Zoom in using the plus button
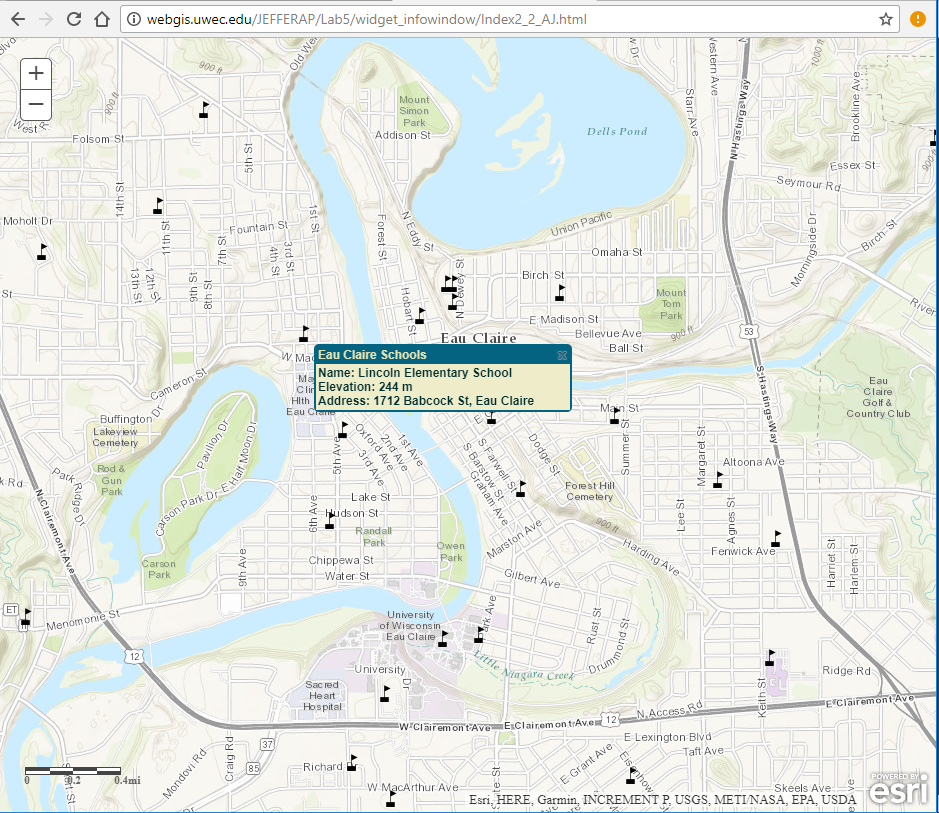Image resolution: width=939 pixels, height=813 pixels. pyautogui.click(x=35, y=72)
